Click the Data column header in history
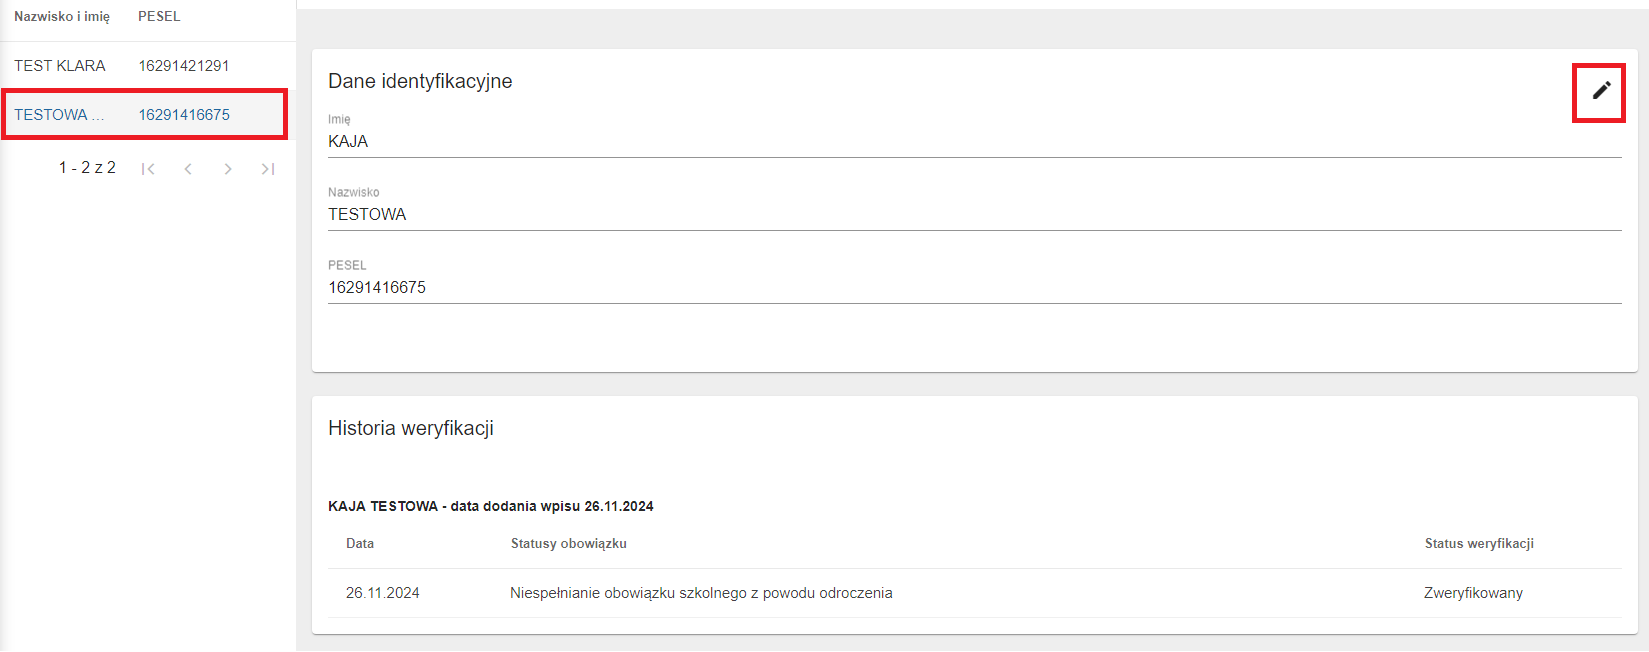 tap(360, 544)
